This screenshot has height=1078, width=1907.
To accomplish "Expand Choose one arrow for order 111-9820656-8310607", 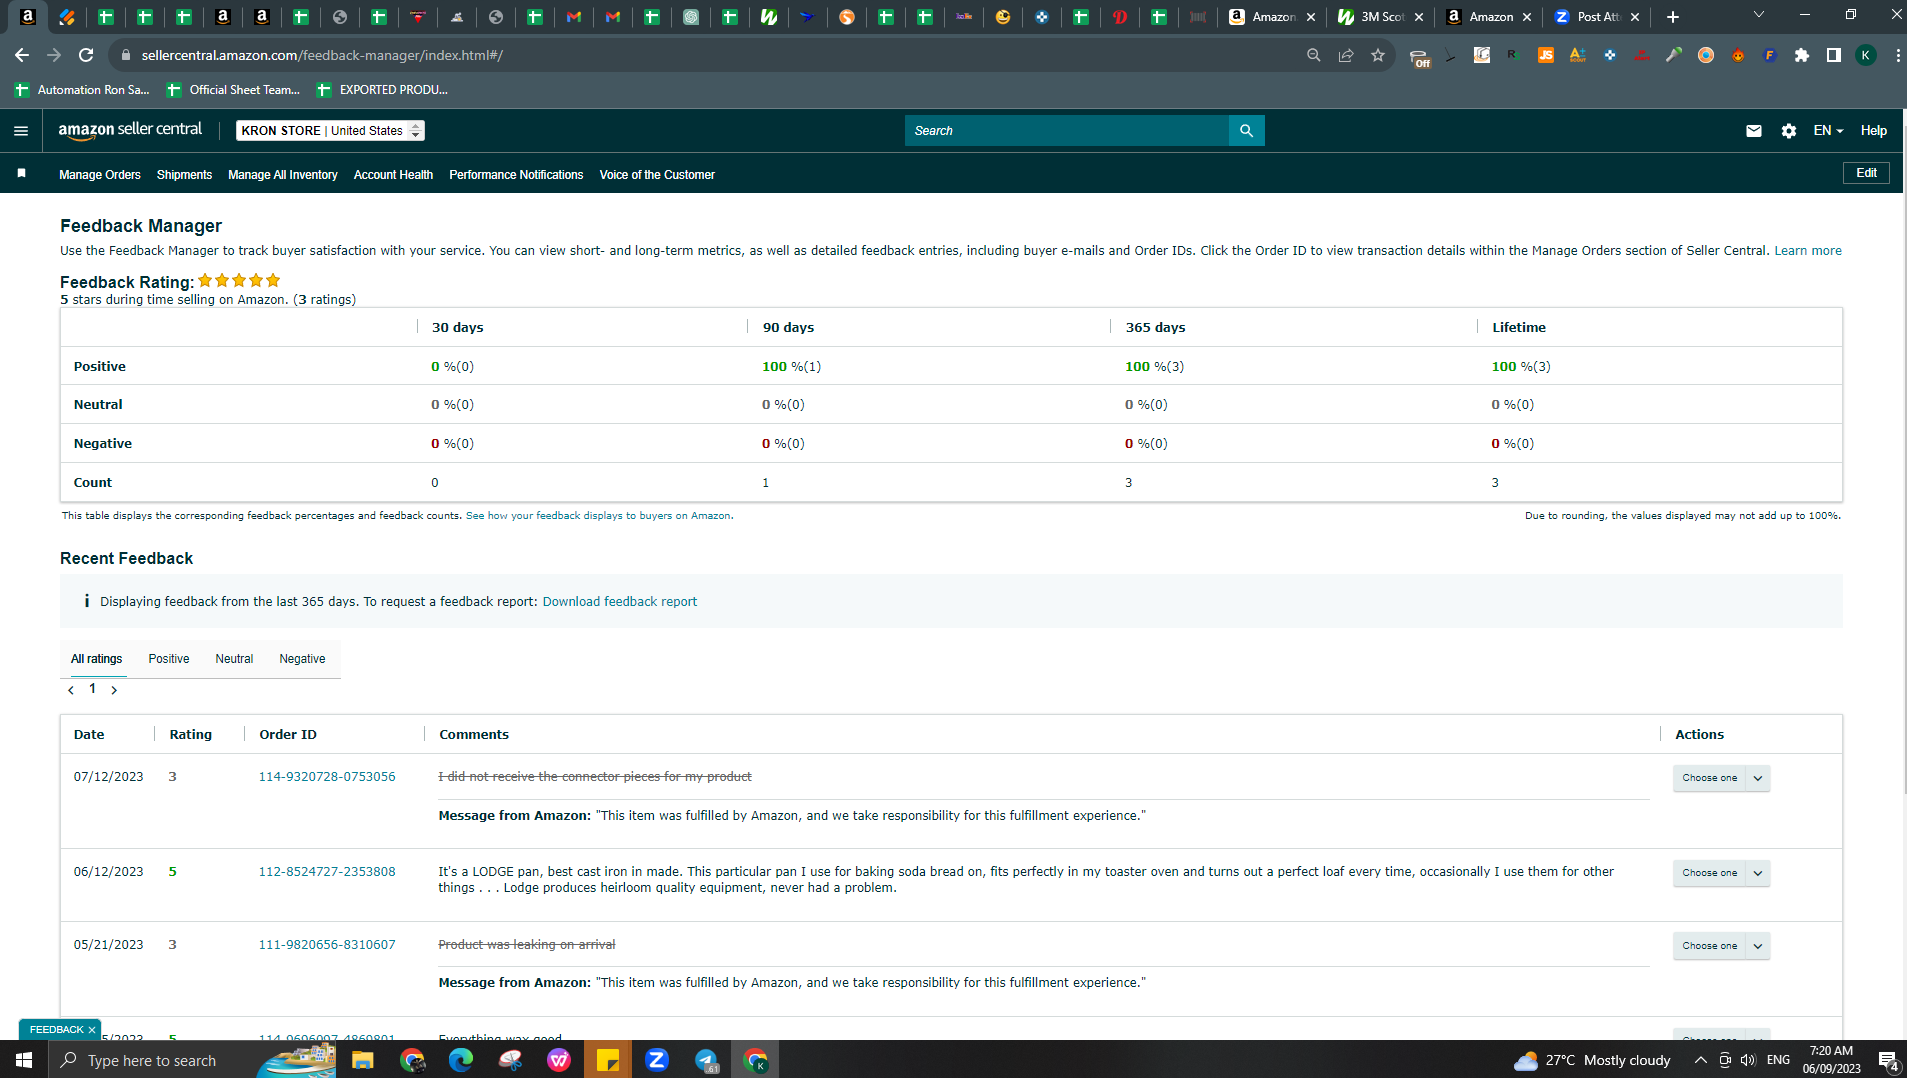I will (x=1758, y=946).
